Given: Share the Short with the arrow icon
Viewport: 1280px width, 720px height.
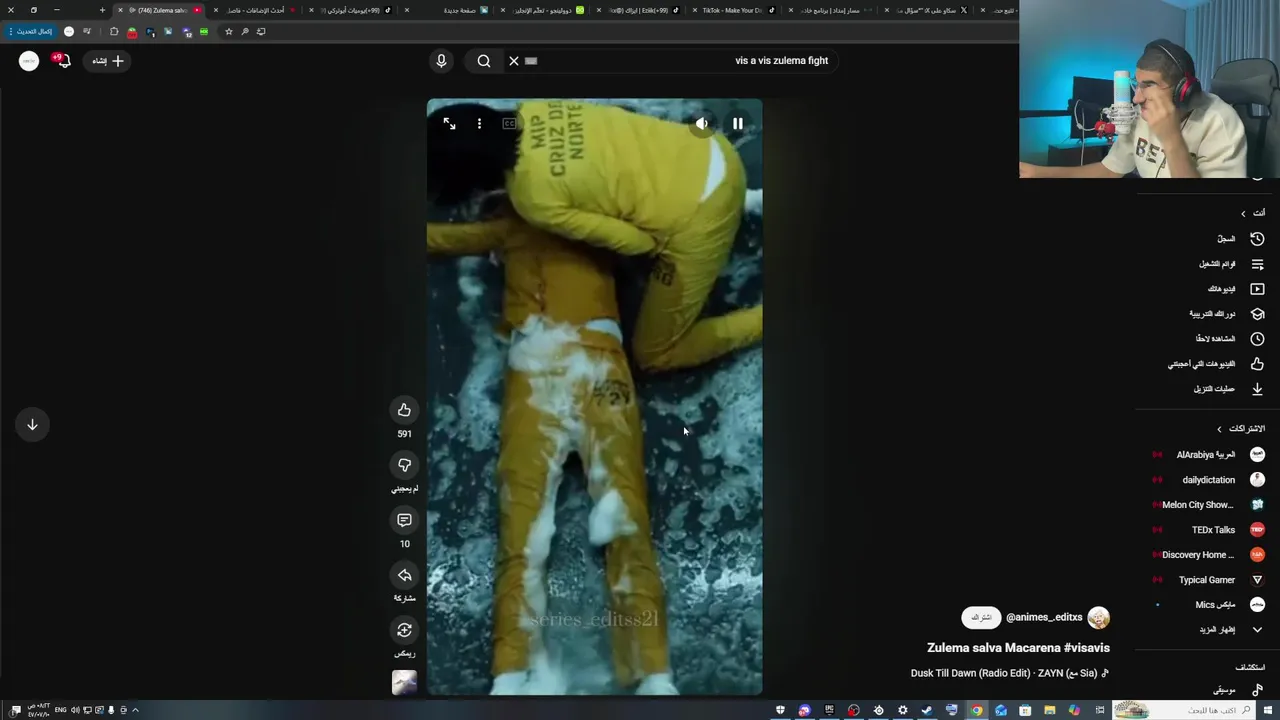Looking at the screenshot, I should 404,575.
